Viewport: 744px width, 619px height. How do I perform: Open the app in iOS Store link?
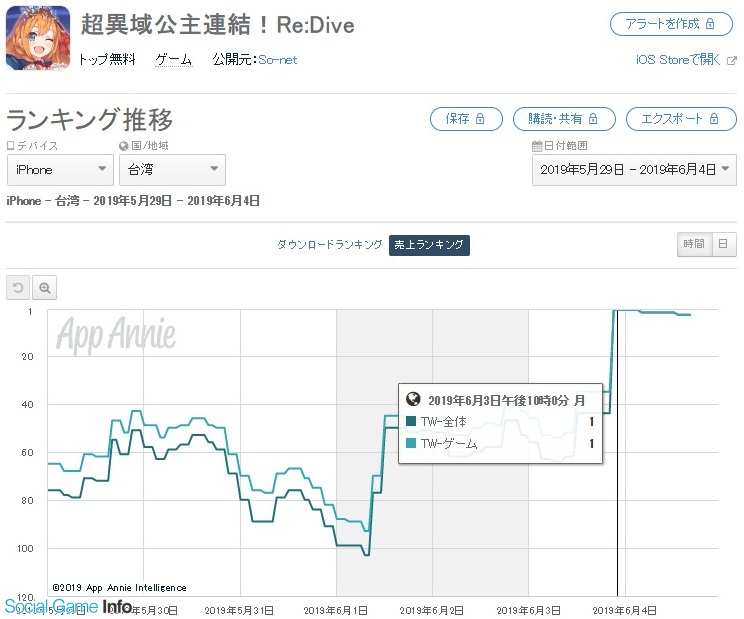tap(678, 60)
